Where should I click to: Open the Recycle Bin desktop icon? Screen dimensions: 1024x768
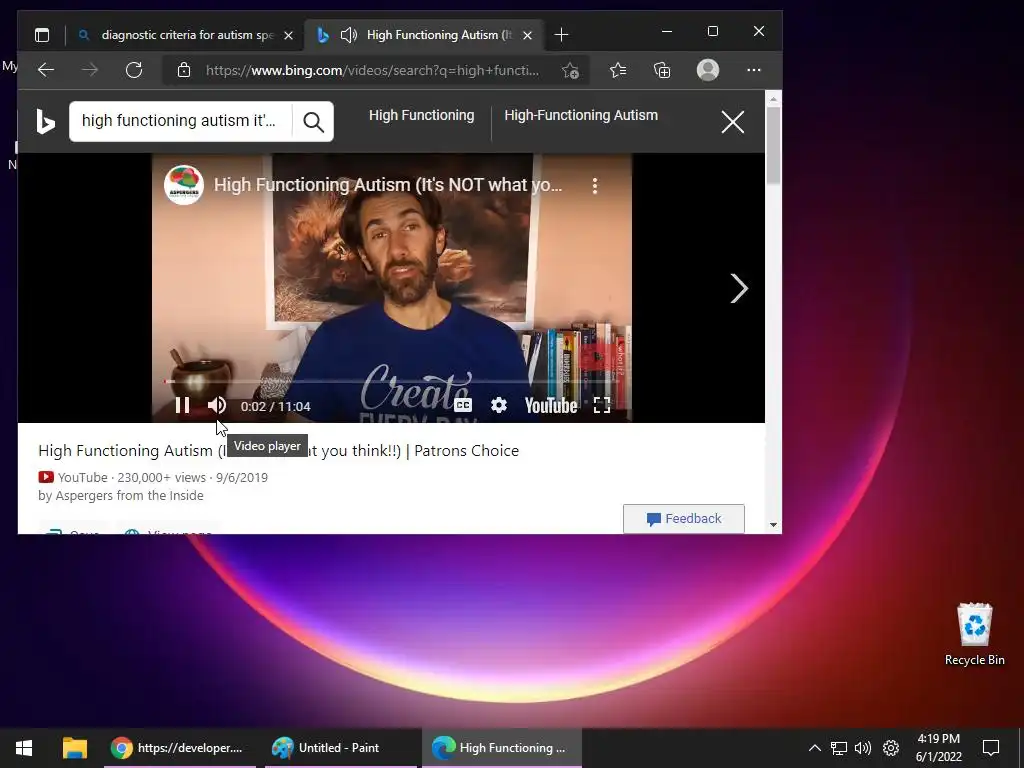coord(974,634)
